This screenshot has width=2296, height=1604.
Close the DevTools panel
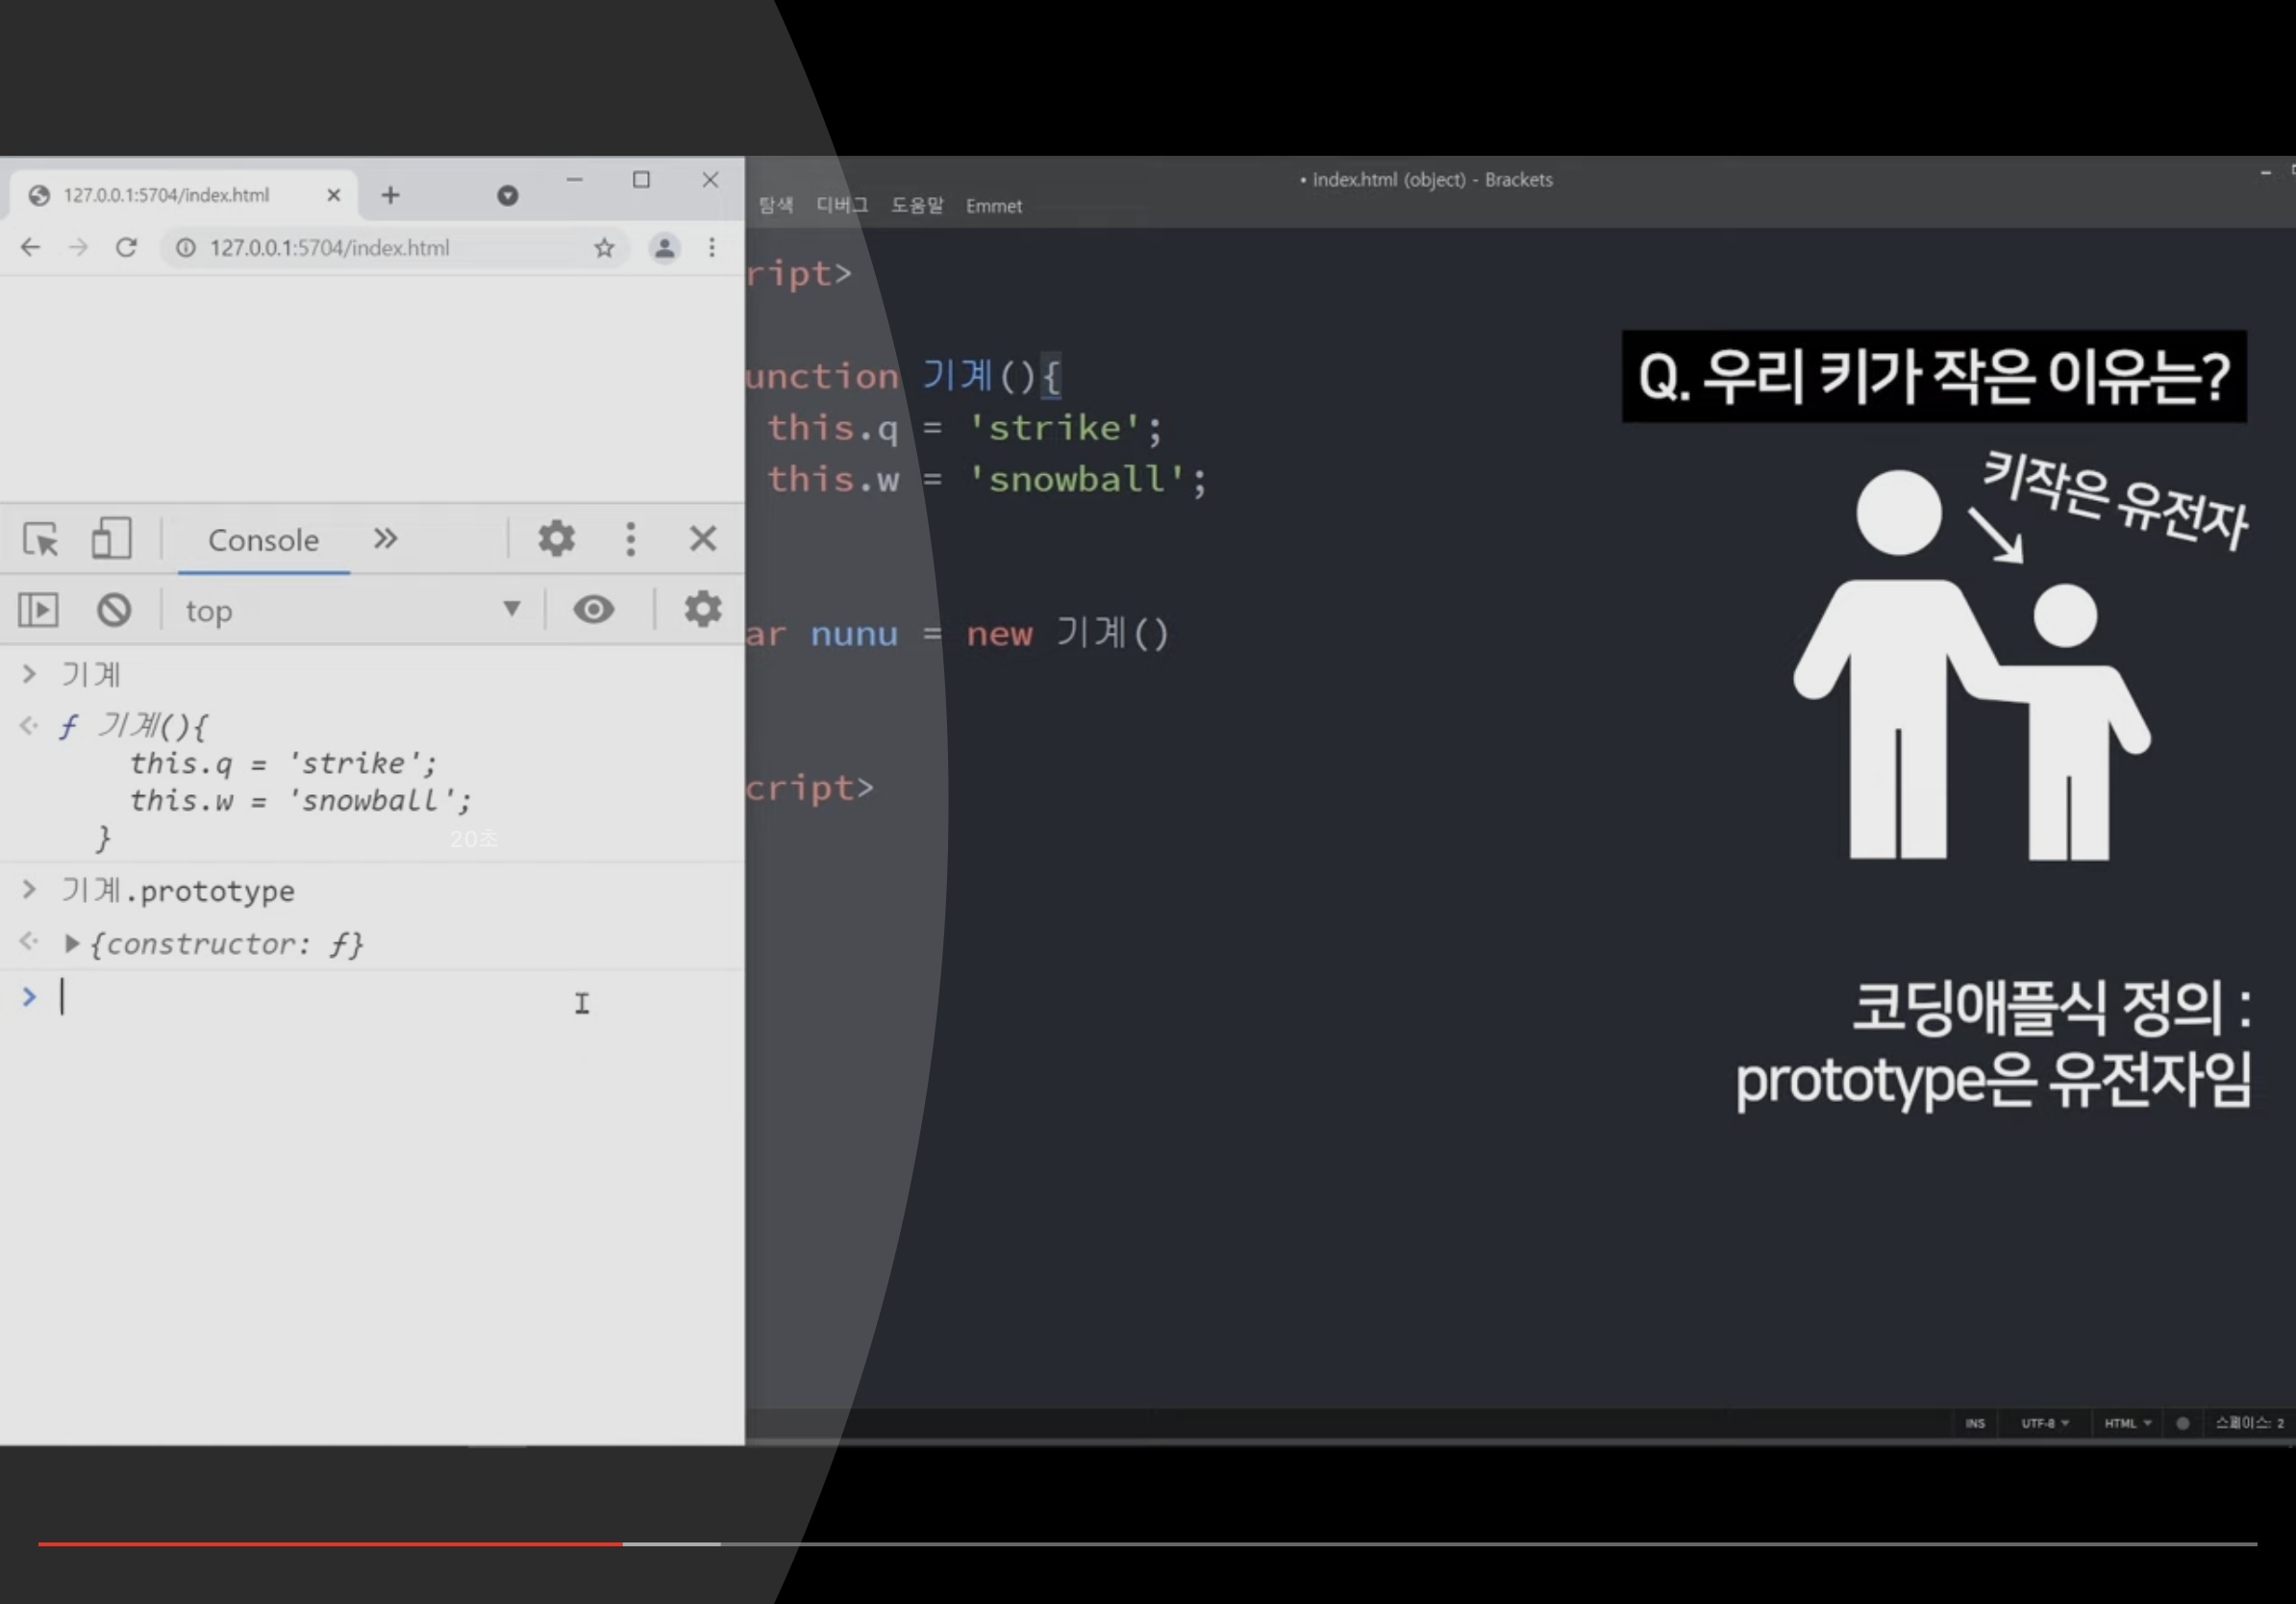point(703,539)
